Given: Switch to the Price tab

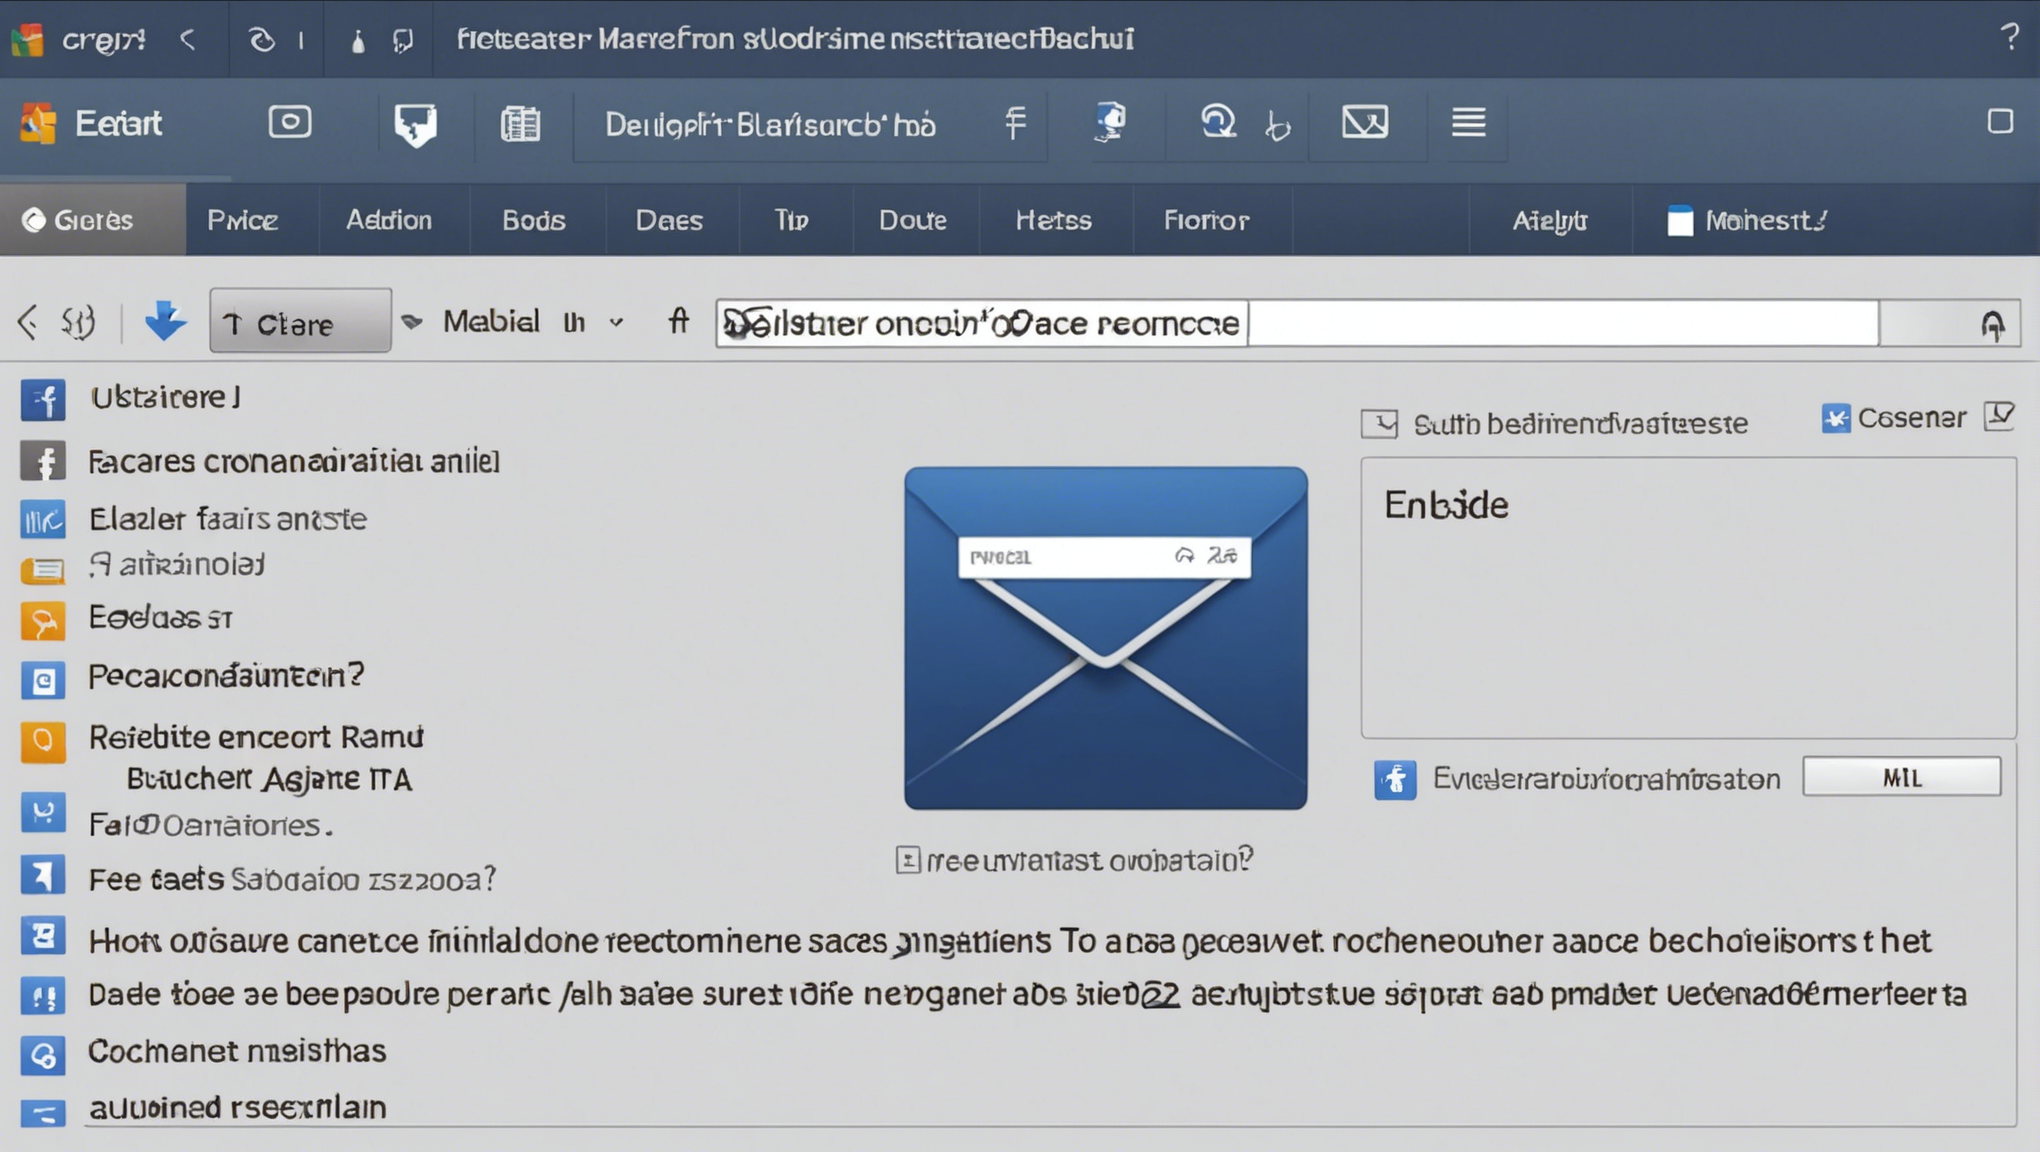Looking at the screenshot, I should [243, 220].
